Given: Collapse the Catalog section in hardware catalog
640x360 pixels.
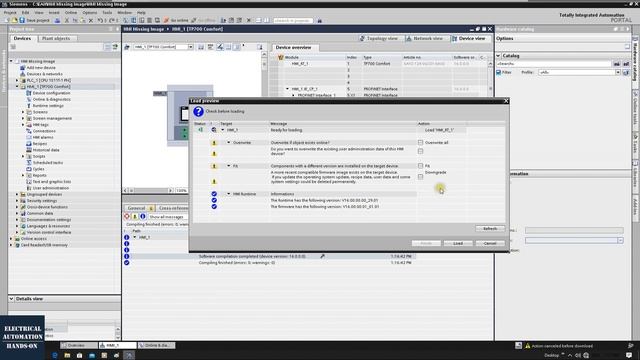Looking at the screenshot, I should tap(498, 56).
